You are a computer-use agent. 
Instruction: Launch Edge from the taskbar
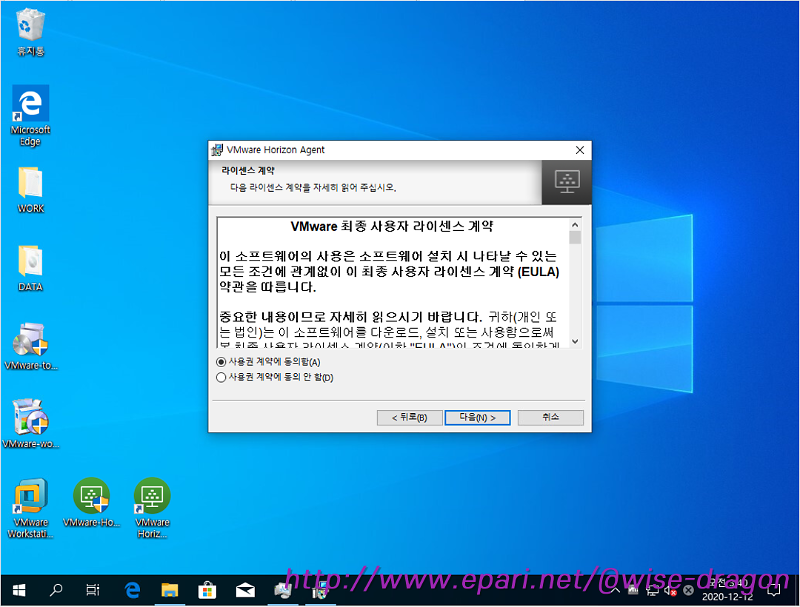click(x=132, y=591)
